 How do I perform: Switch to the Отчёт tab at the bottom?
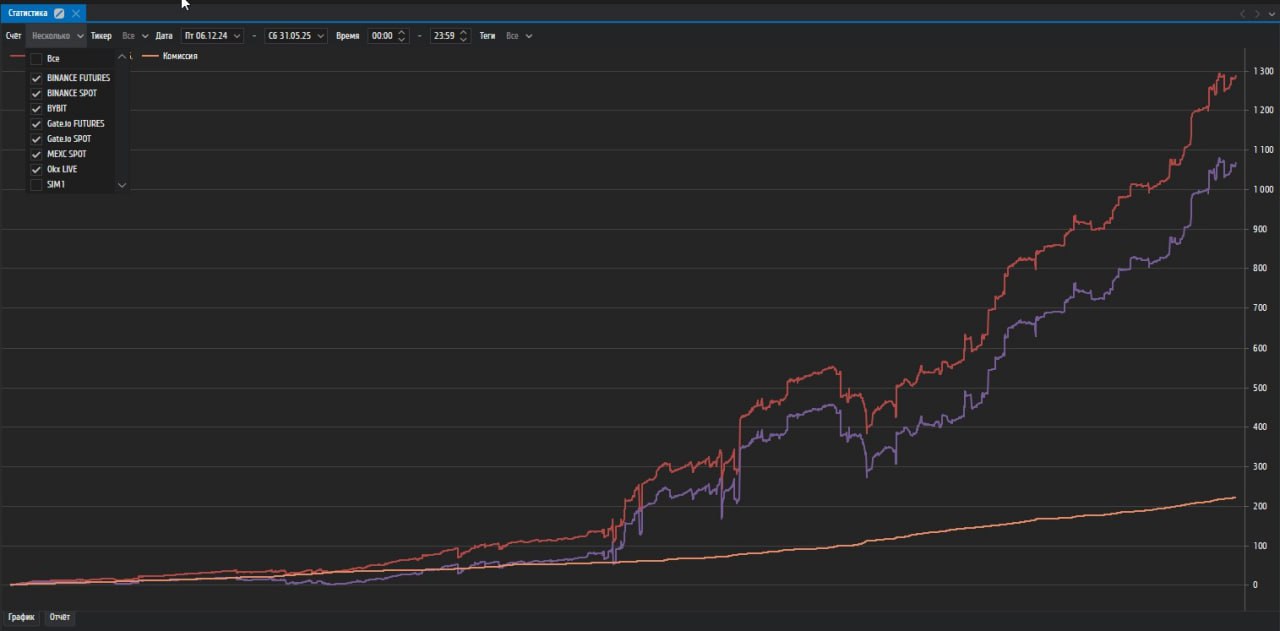click(60, 617)
